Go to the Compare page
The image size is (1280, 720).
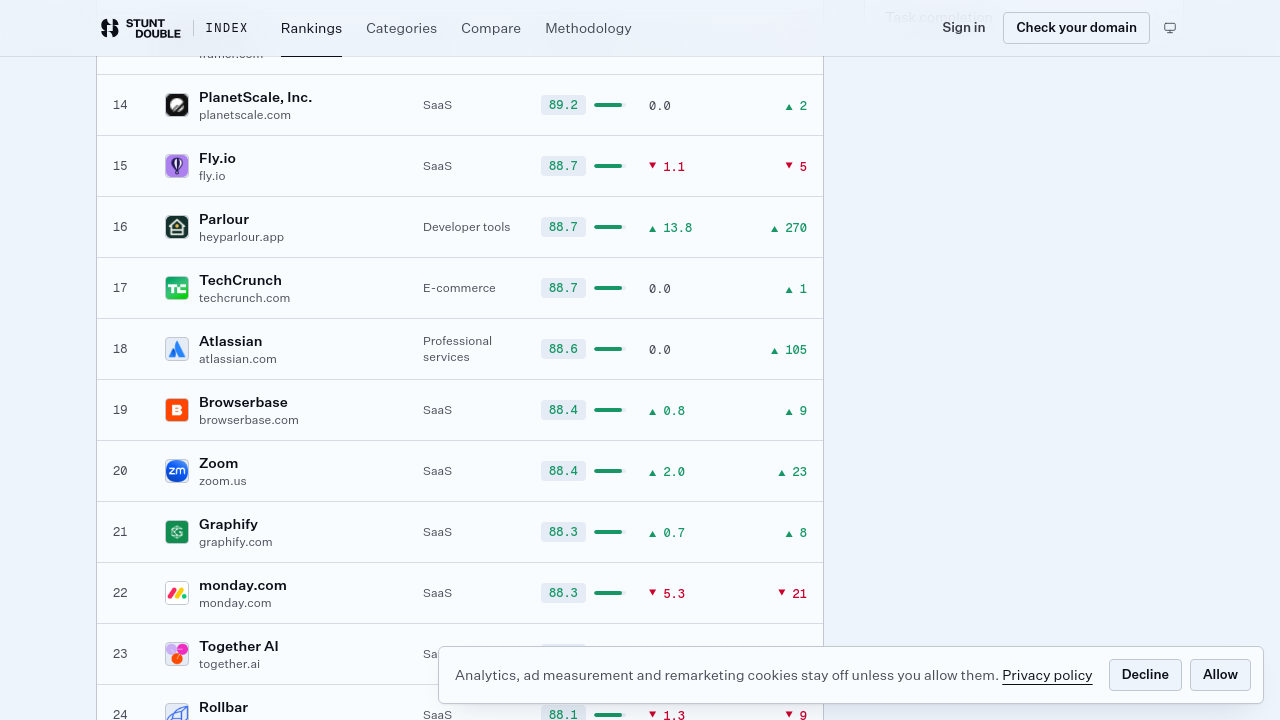pyautogui.click(x=491, y=28)
